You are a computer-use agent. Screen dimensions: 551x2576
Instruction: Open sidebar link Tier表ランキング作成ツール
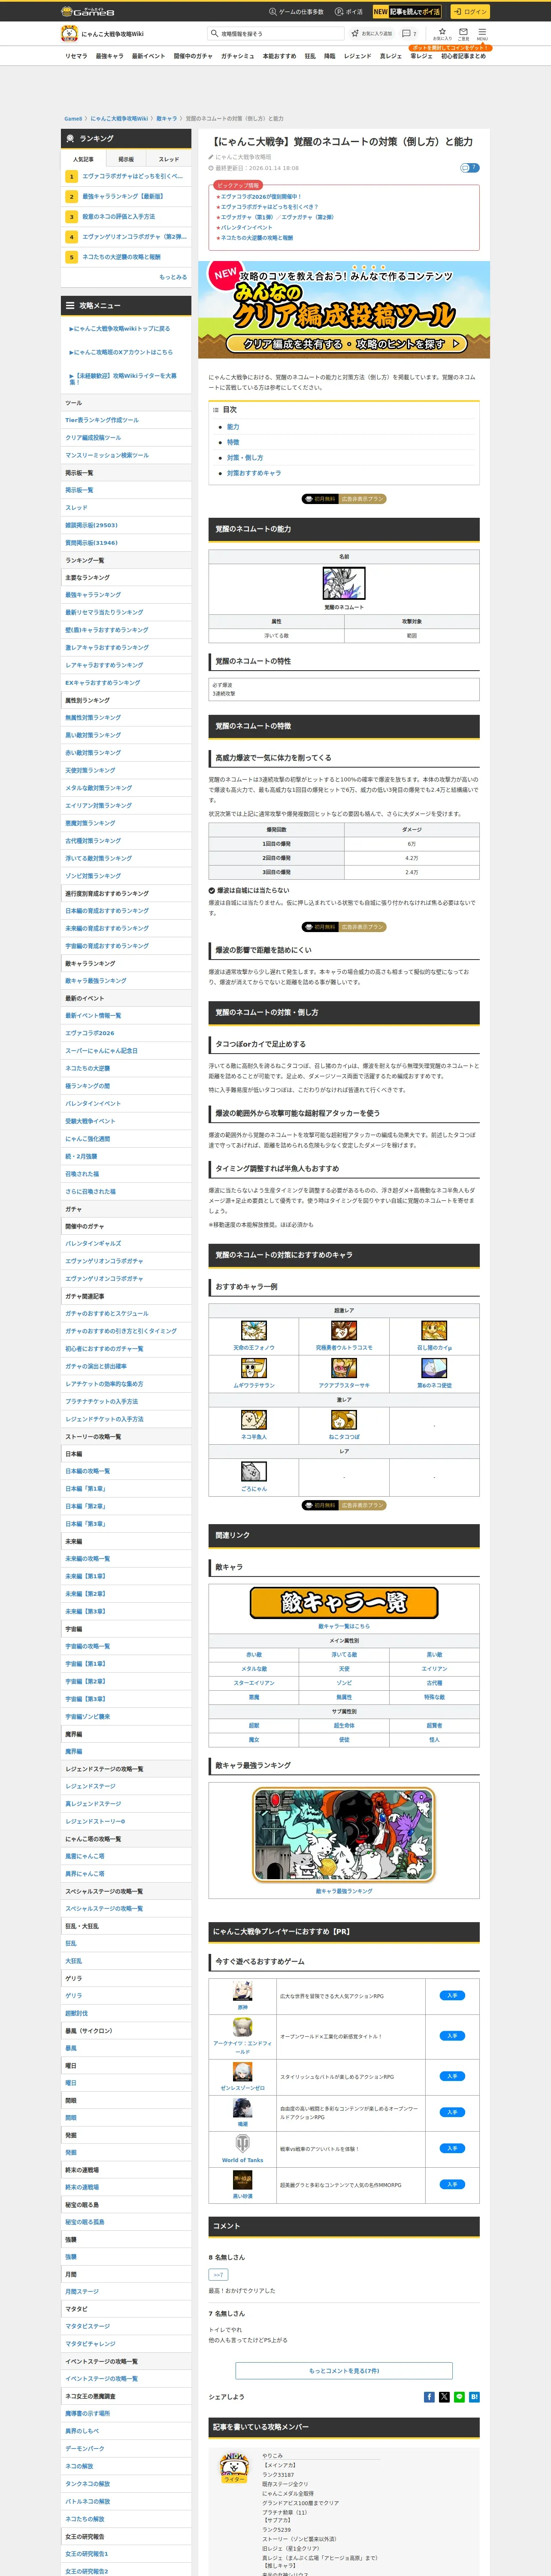click(x=102, y=420)
